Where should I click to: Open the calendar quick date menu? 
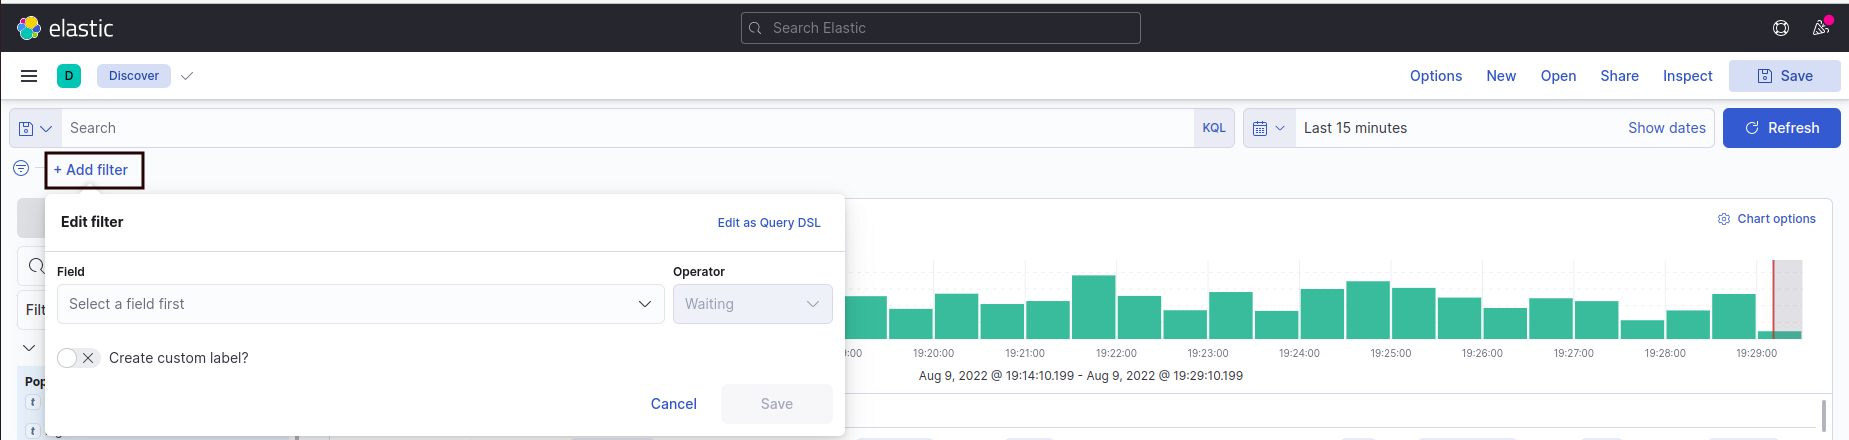click(x=1269, y=128)
